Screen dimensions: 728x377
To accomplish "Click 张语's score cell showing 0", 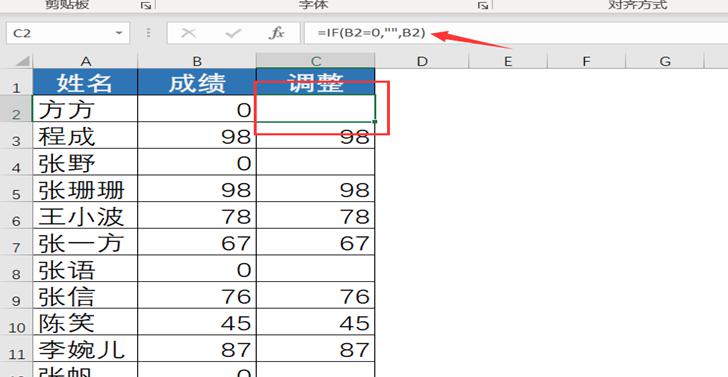I will tap(197, 269).
